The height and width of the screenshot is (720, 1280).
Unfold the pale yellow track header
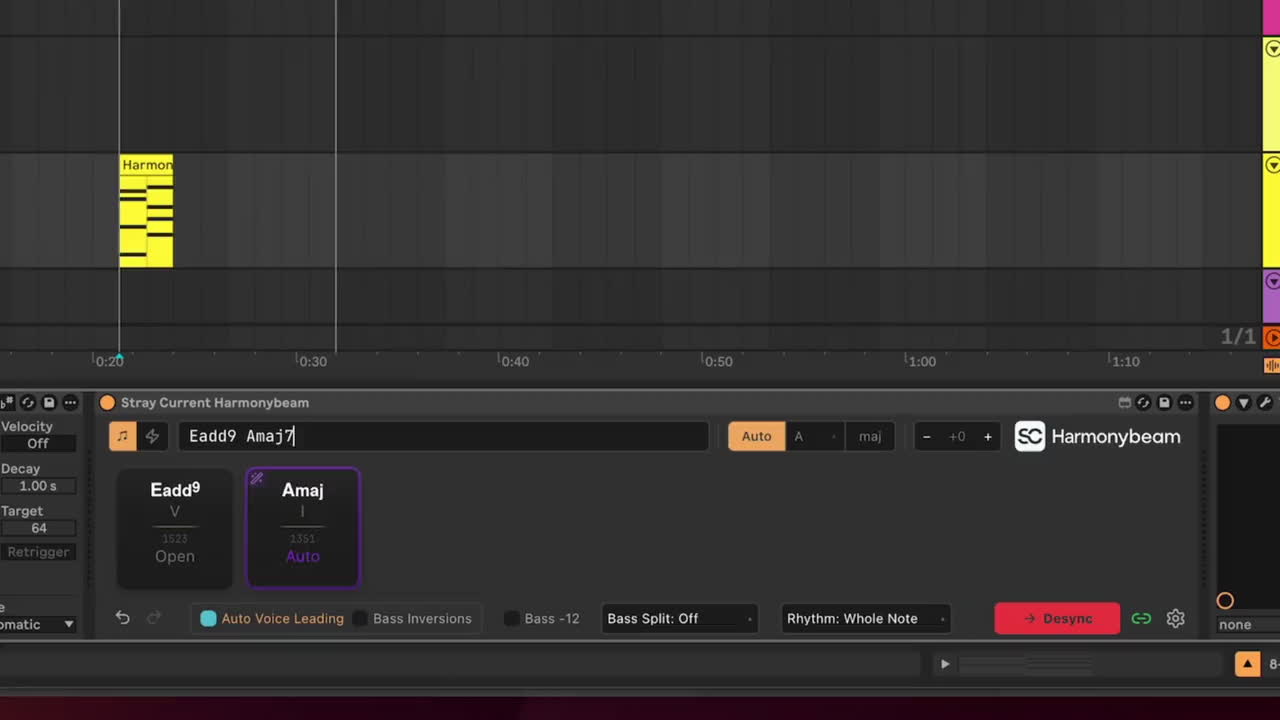(x=1272, y=49)
